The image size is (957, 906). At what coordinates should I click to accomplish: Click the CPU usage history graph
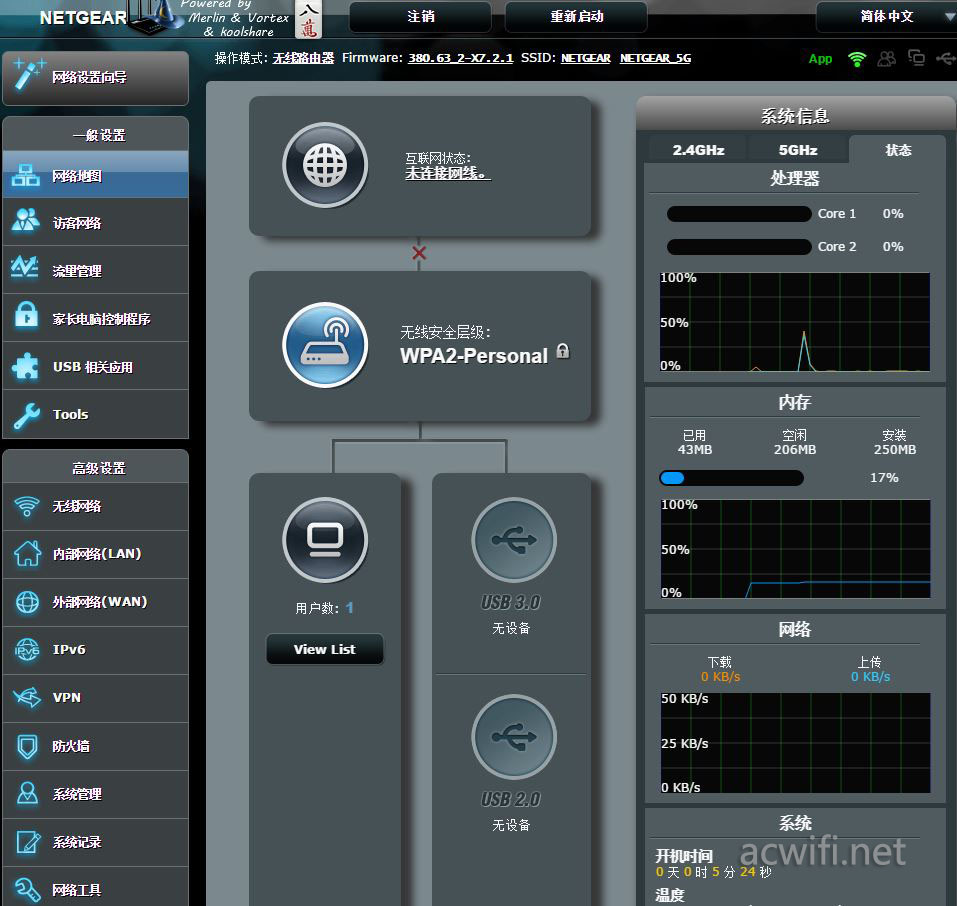[795, 322]
